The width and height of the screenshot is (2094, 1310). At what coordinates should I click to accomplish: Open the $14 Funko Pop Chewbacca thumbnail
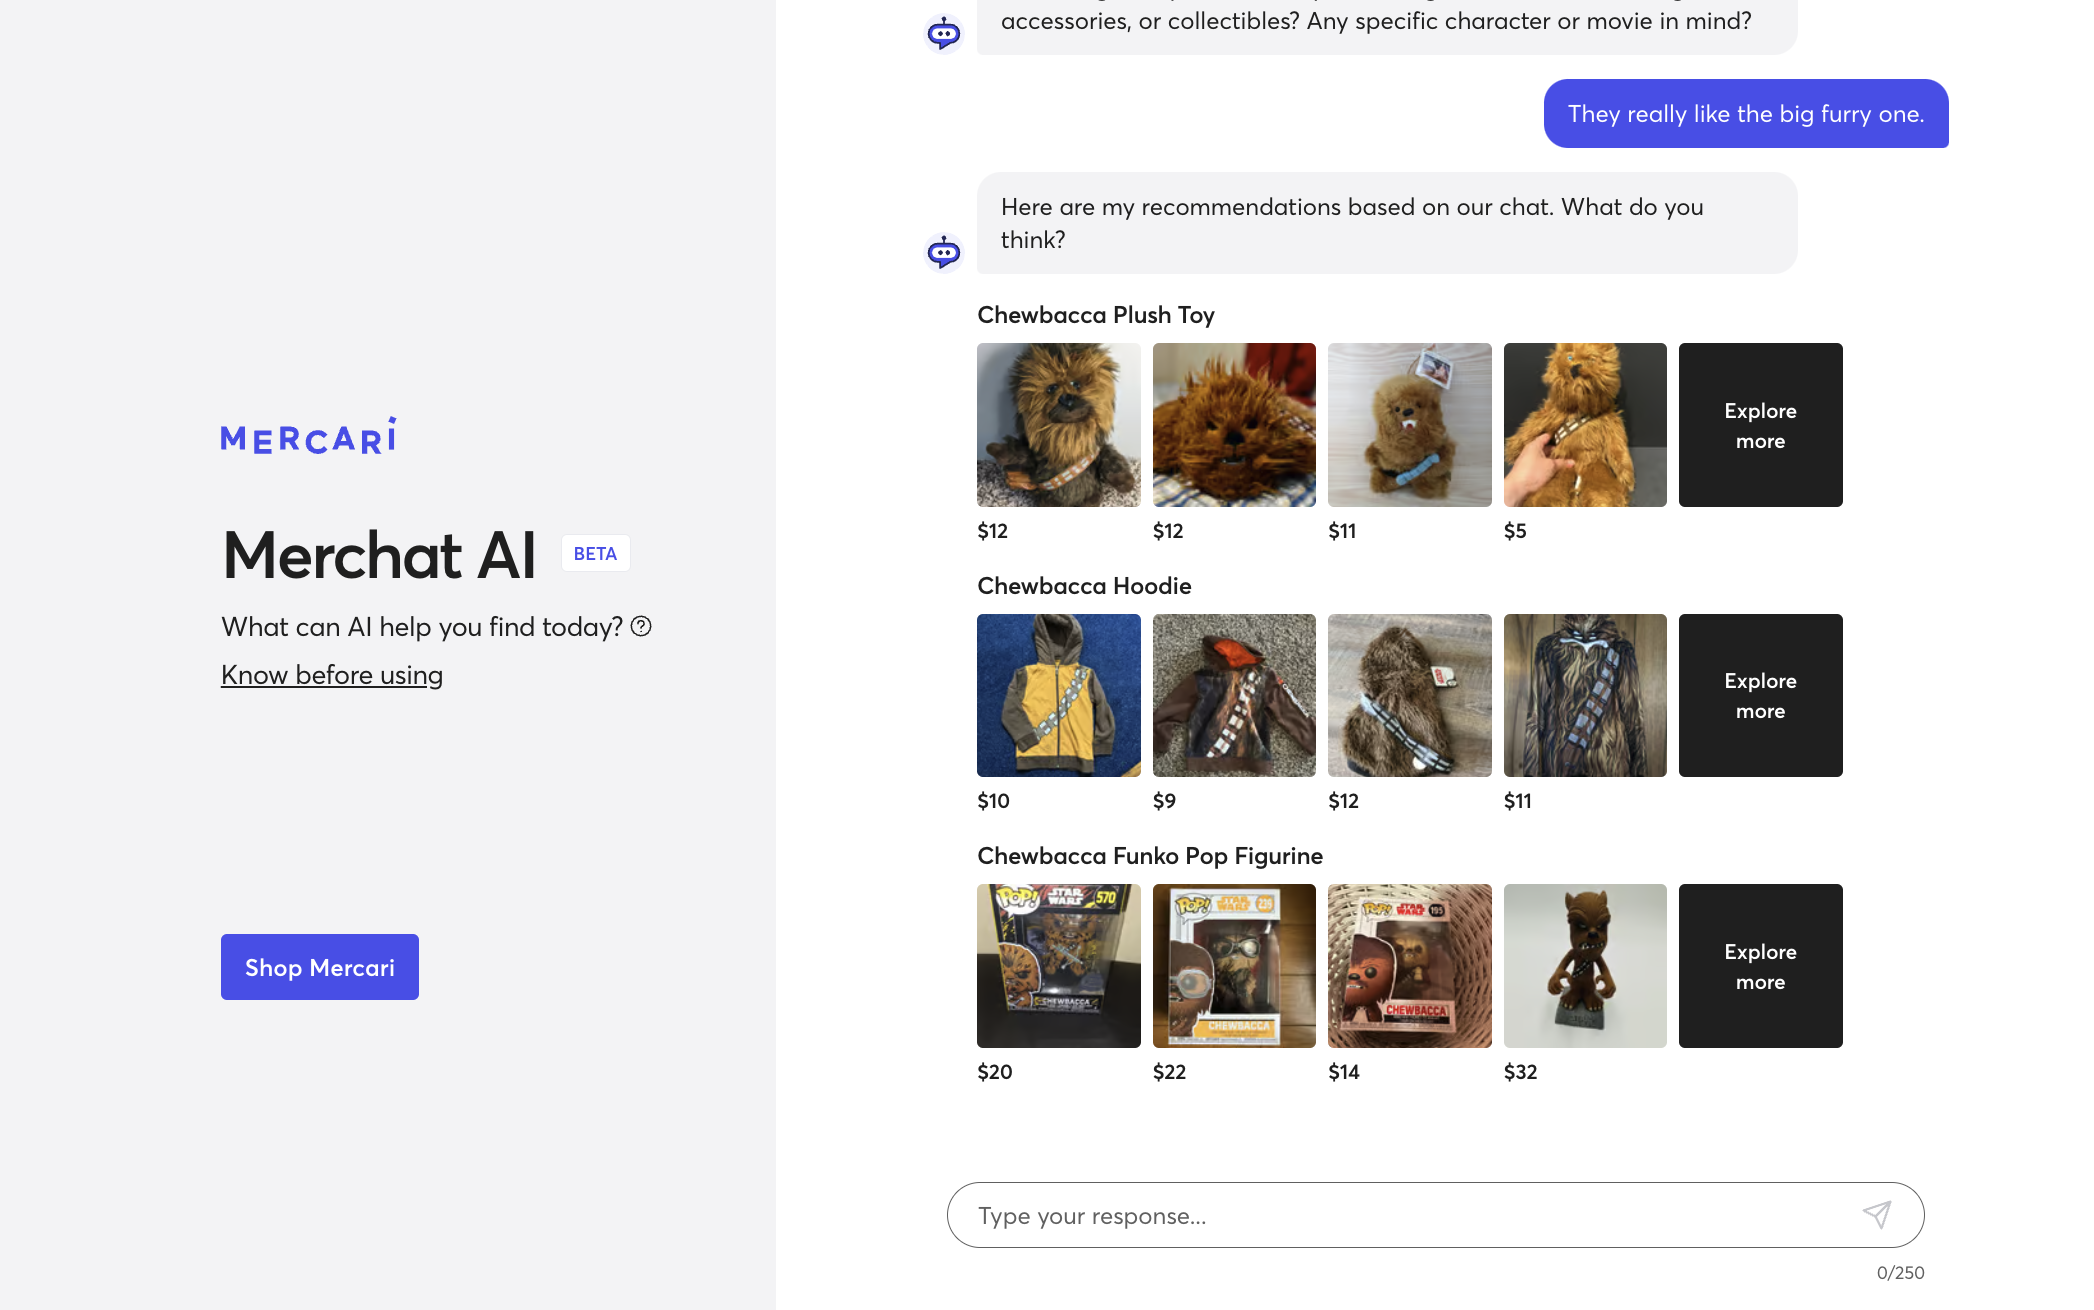tap(1409, 966)
